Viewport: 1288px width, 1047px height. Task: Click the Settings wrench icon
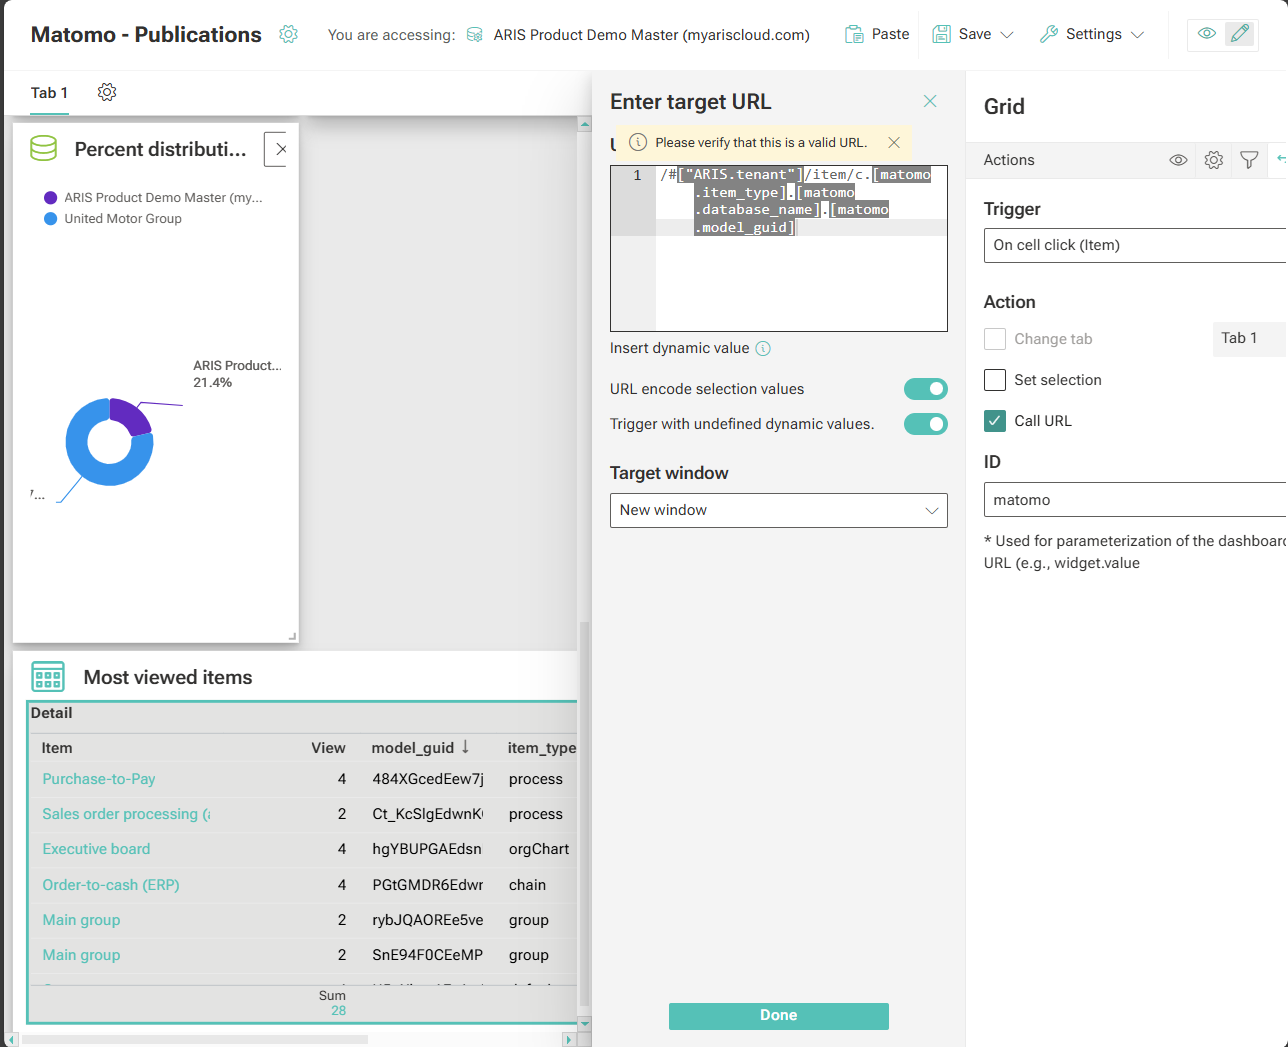[x=1049, y=34]
